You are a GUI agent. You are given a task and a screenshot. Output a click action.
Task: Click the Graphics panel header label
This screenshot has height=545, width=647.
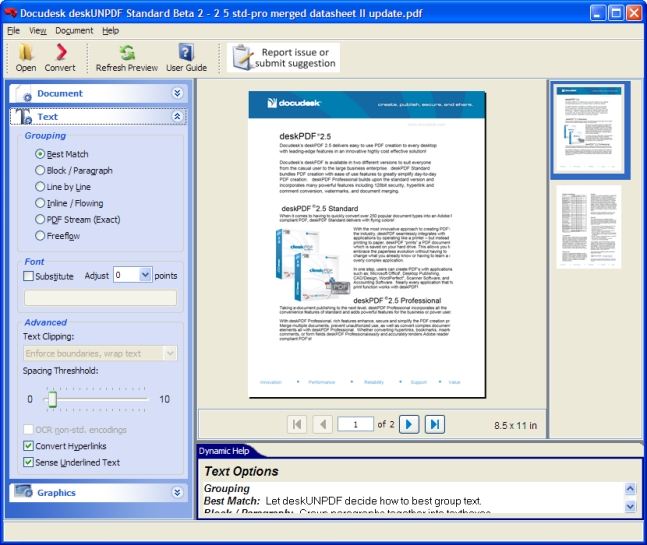[57, 493]
